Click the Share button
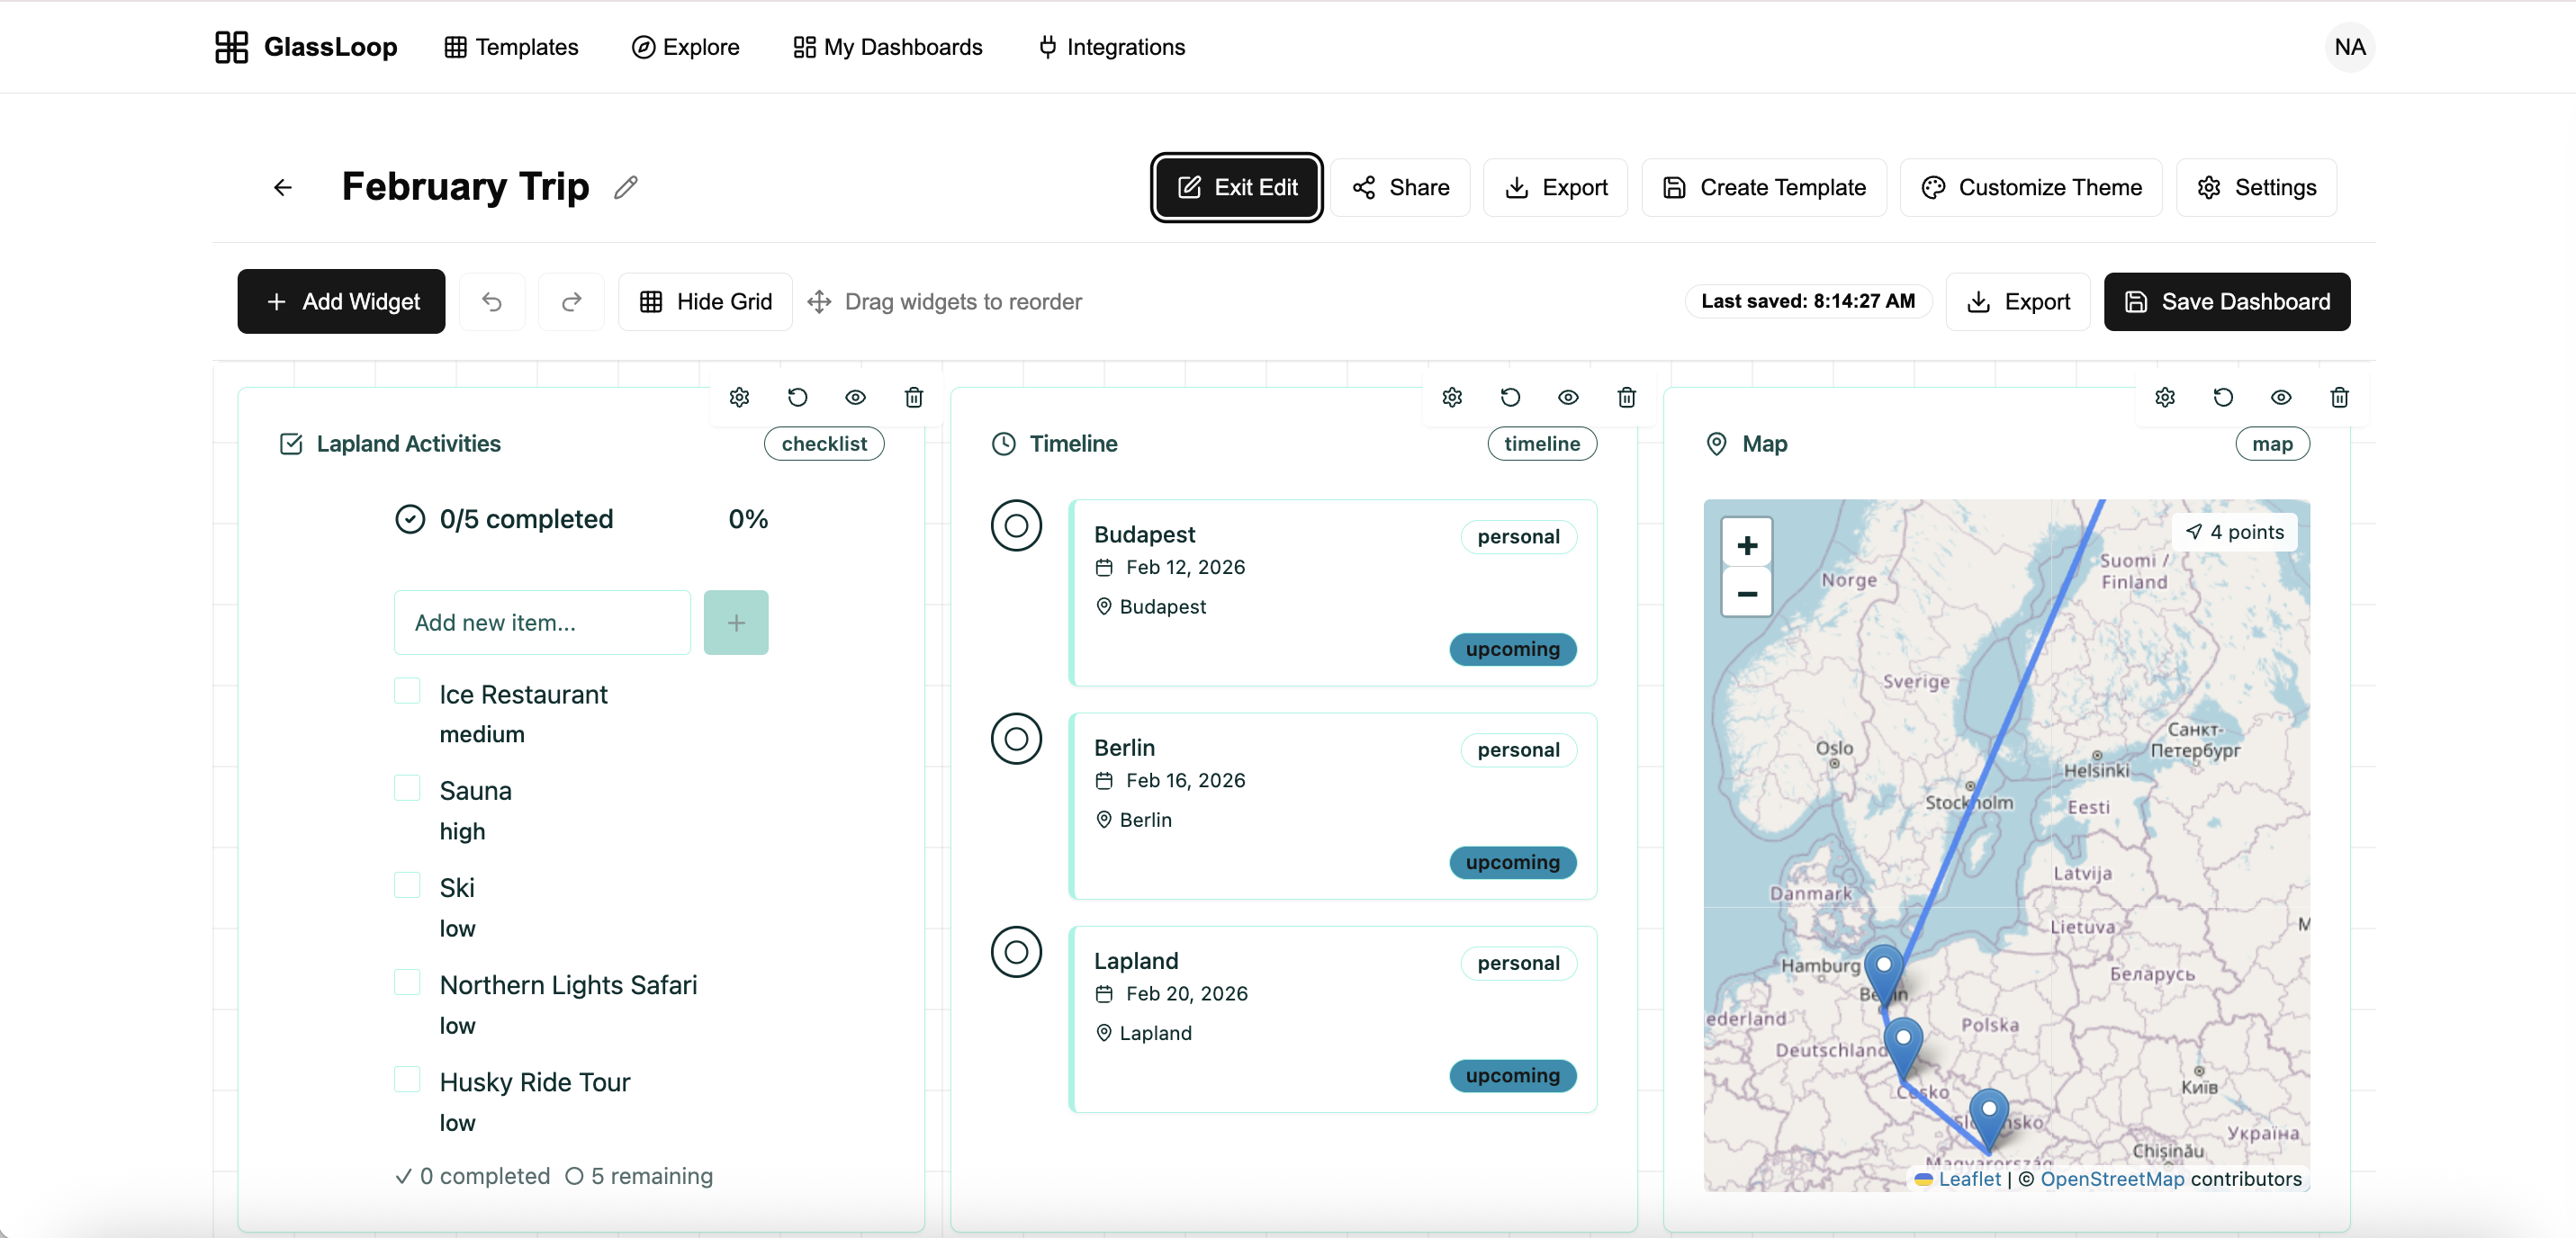Screen dimensions: 2576x1238 pyautogui.click(x=1400, y=187)
